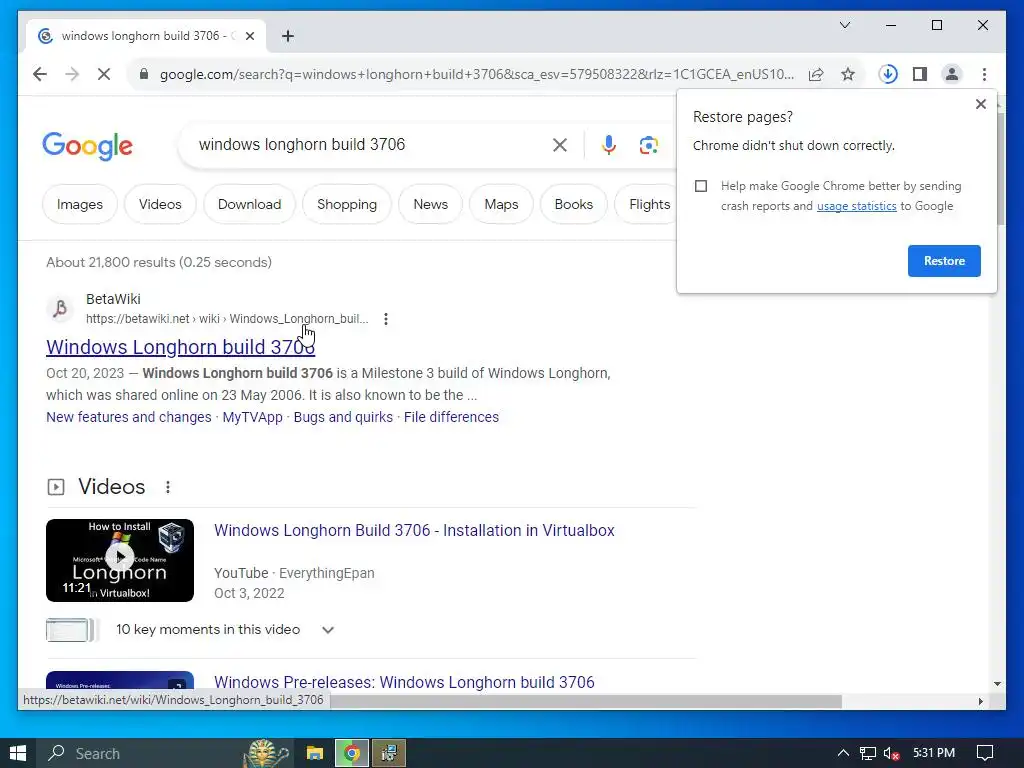1024x768 pixels.
Task: Click the address bar URL
Action: [477, 74]
